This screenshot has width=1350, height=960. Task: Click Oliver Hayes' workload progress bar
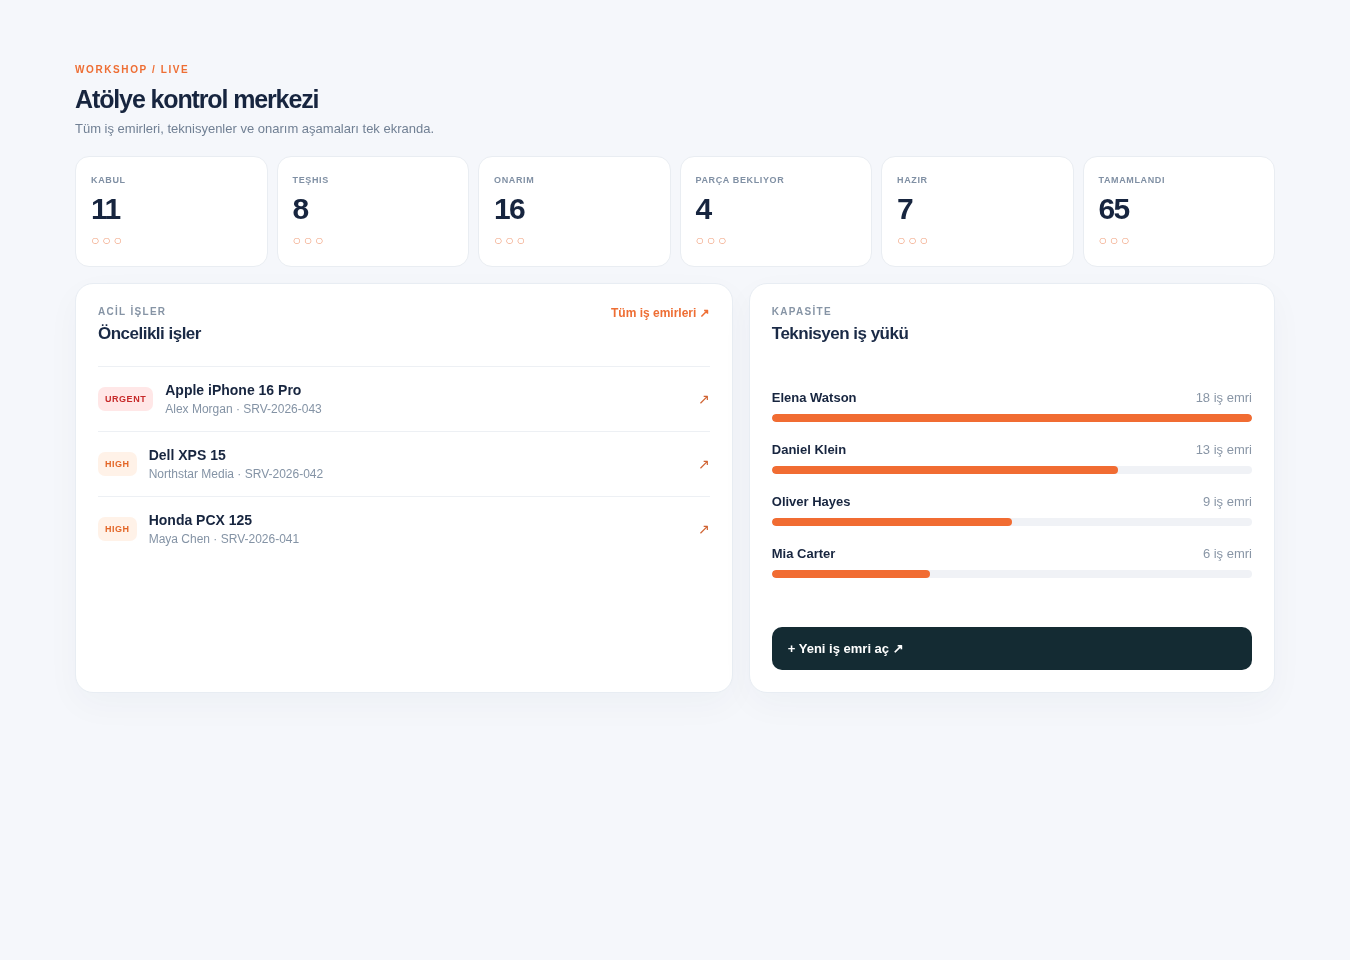pyautogui.click(x=1012, y=522)
